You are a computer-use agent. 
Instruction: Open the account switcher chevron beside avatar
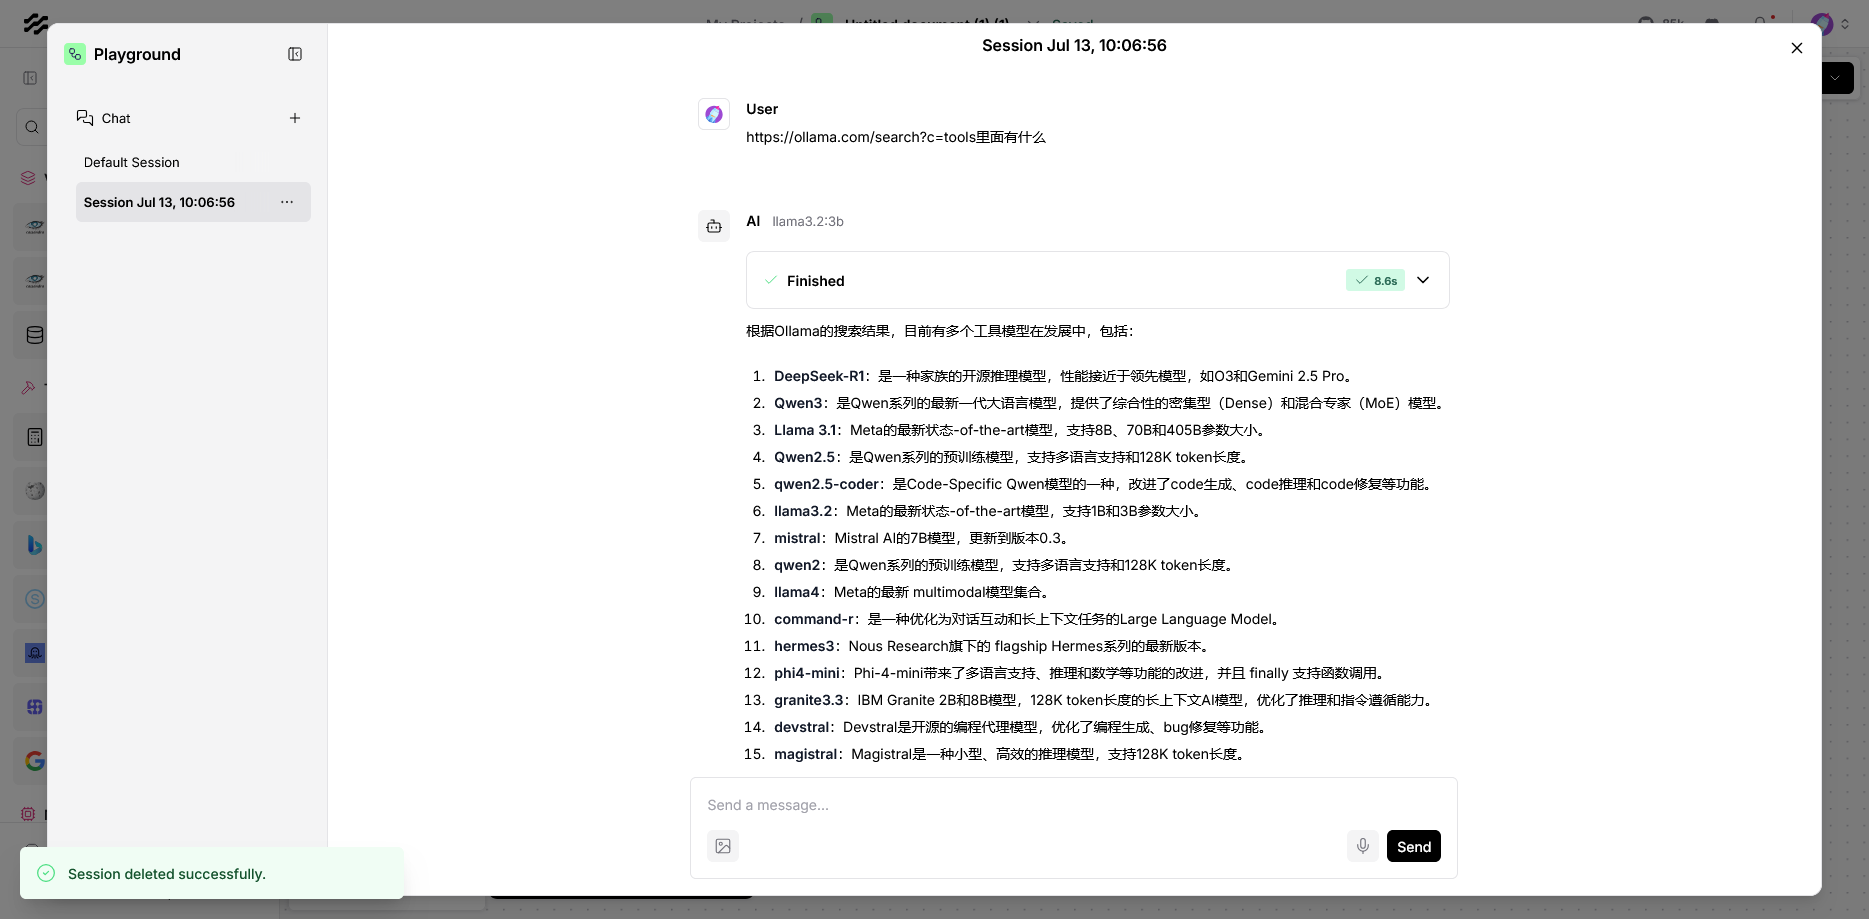(1845, 24)
